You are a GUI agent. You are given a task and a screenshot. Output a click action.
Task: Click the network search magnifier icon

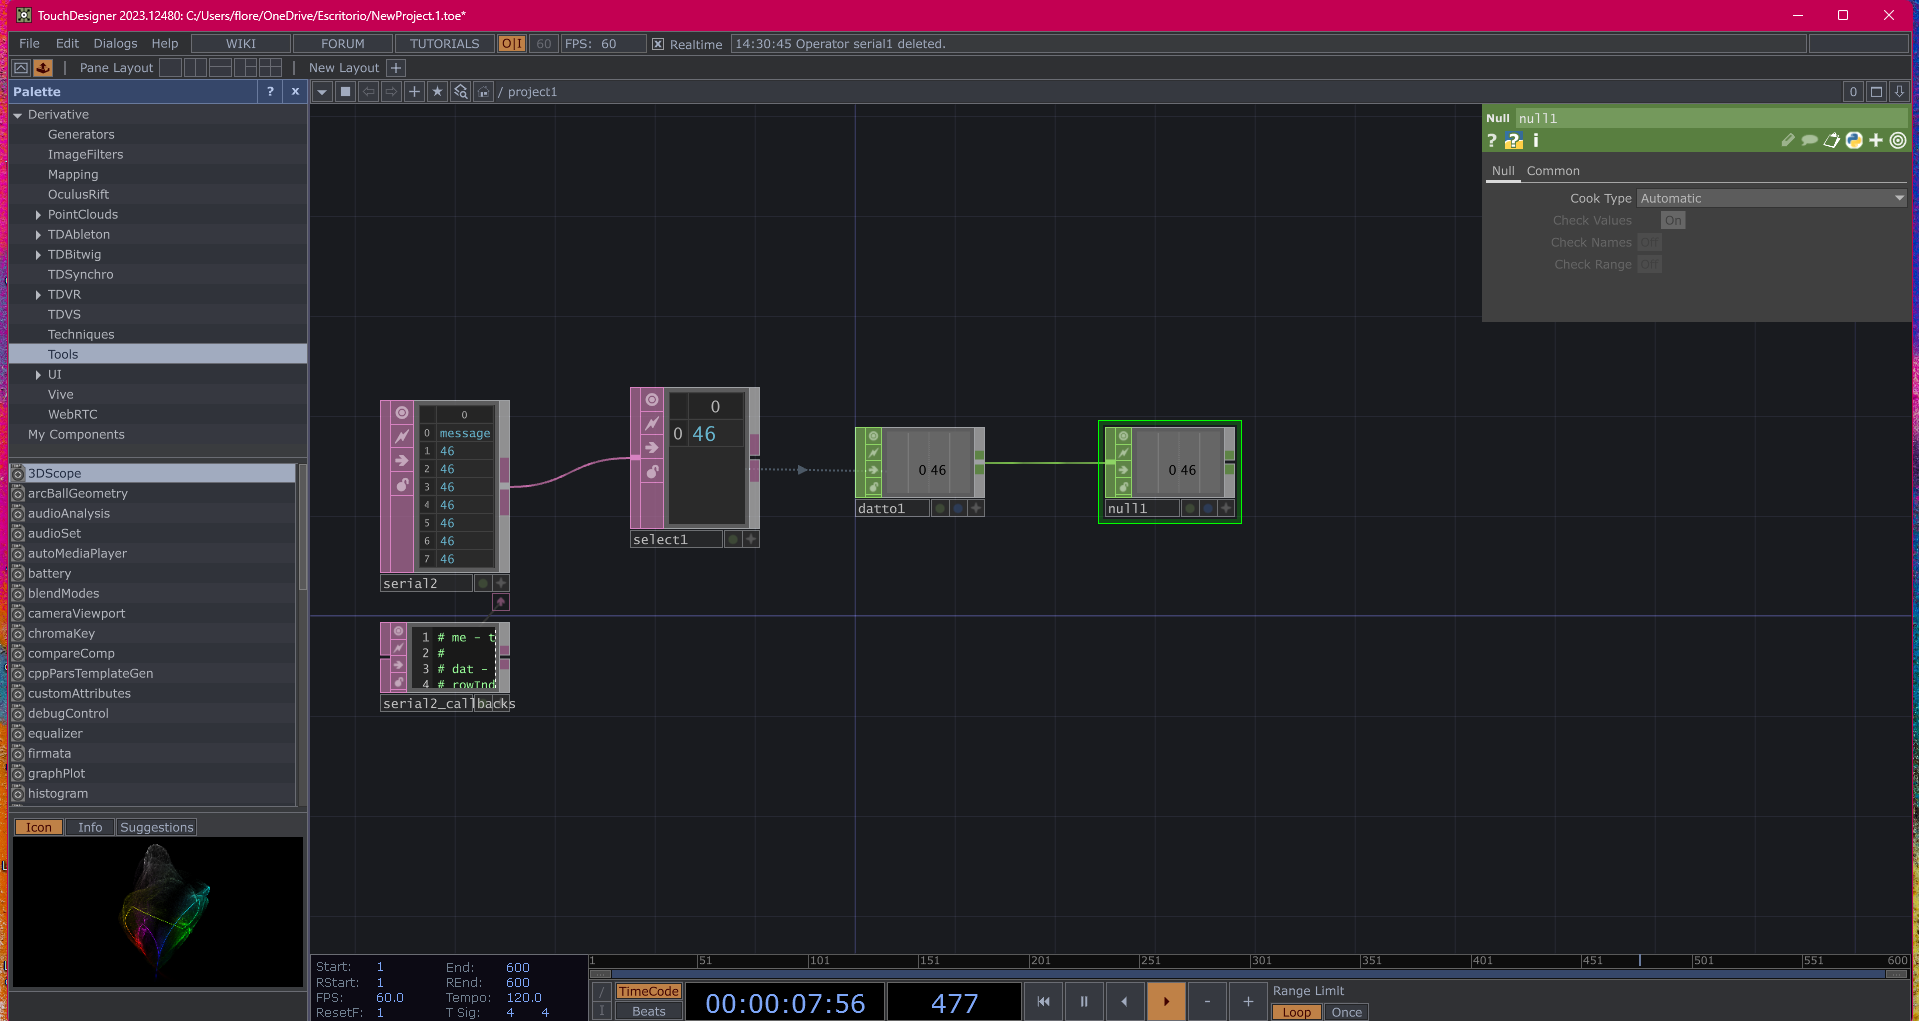click(461, 91)
